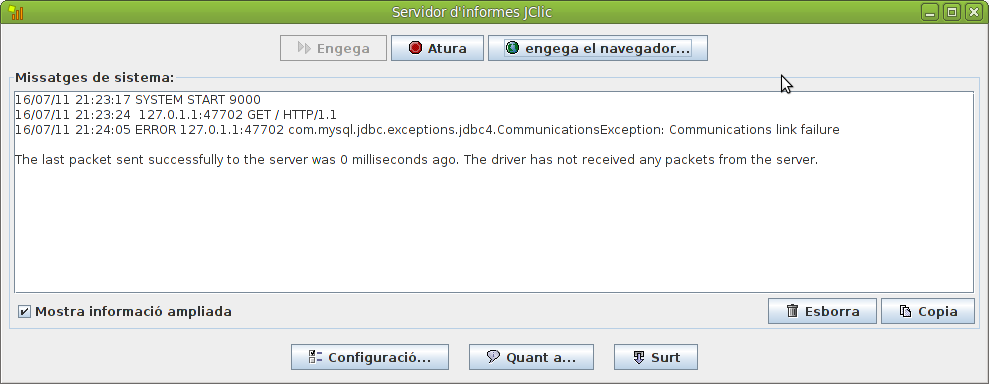Image resolution: width=989 pixels, height=384 pixels.
Task: Click the copy pages icon on Copia
Action: tap(905, 311)
